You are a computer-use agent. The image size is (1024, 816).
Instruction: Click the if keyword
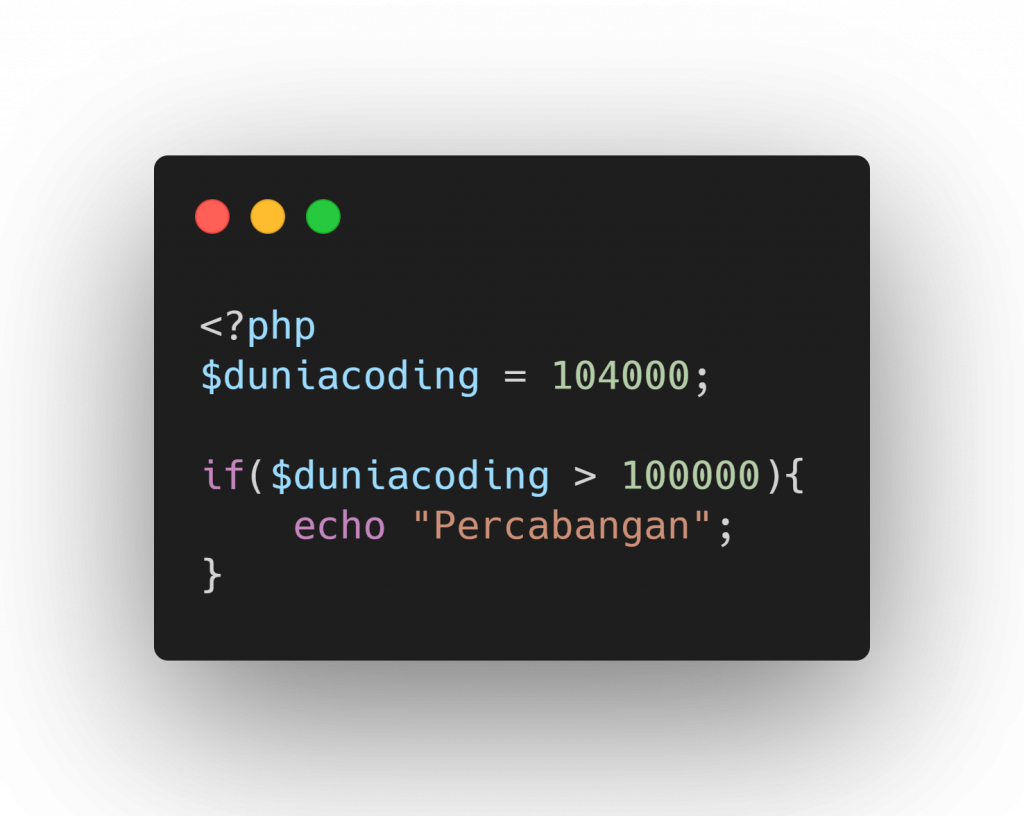(x=223, y=475)
